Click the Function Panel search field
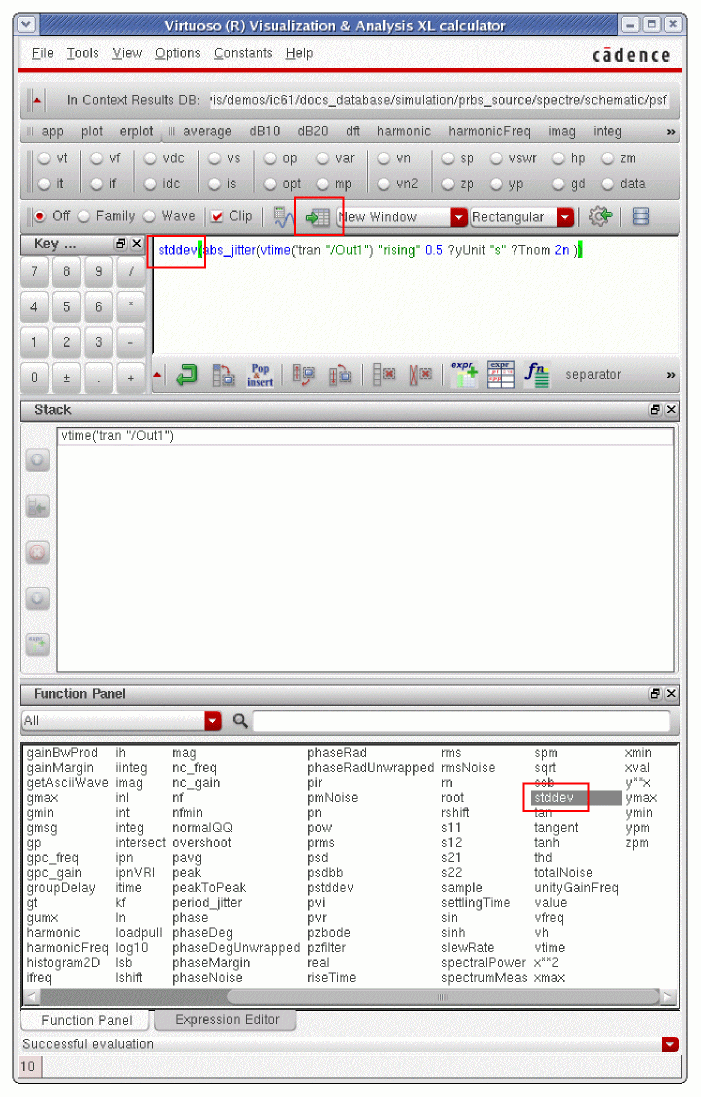 point(461,721)
